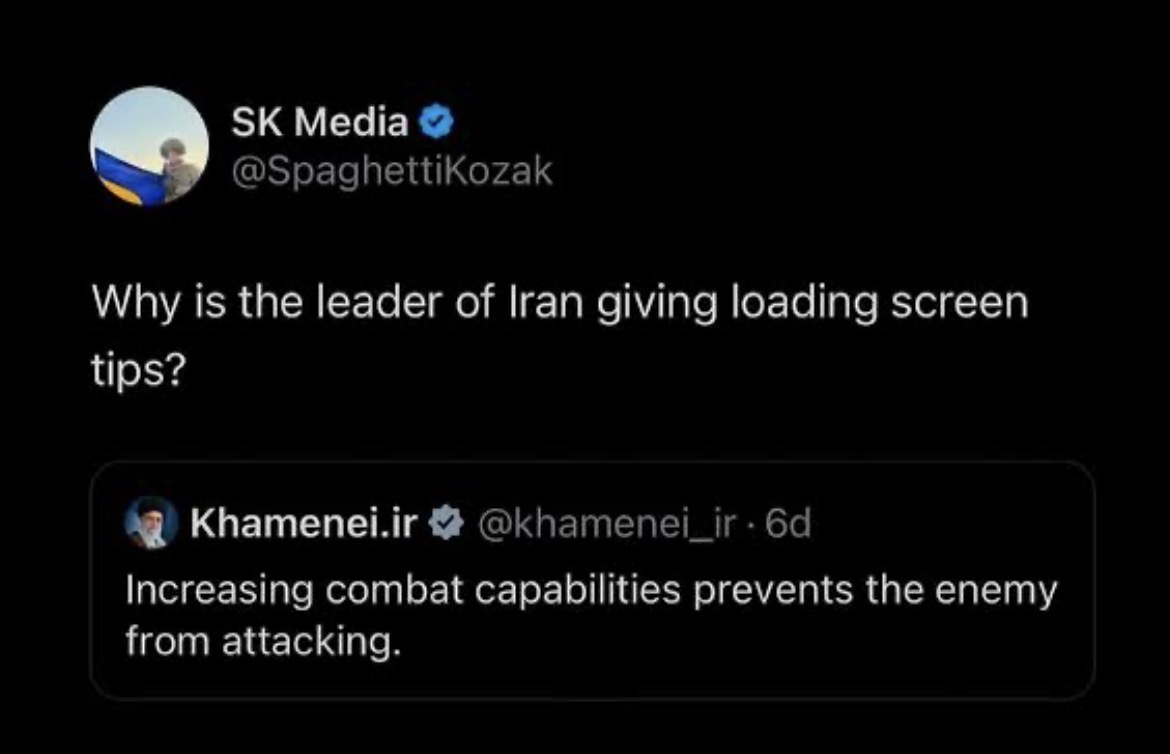Open the @SpaghettiKozak handle

[391, 171]
